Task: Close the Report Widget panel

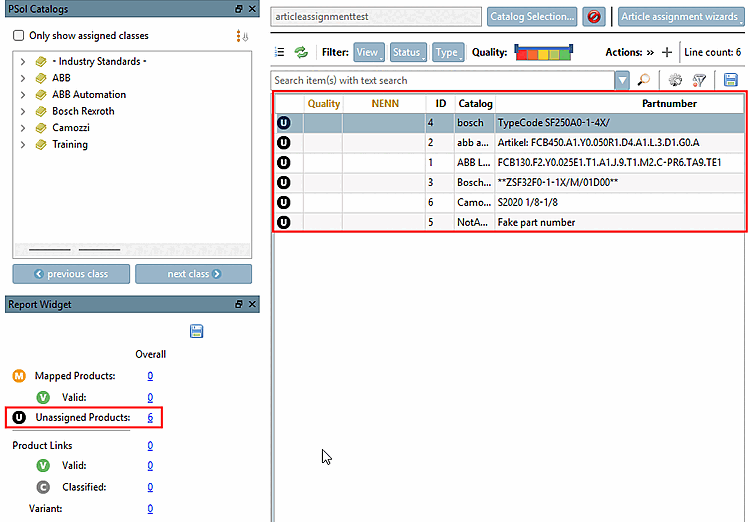Action: tap(253, 304)
